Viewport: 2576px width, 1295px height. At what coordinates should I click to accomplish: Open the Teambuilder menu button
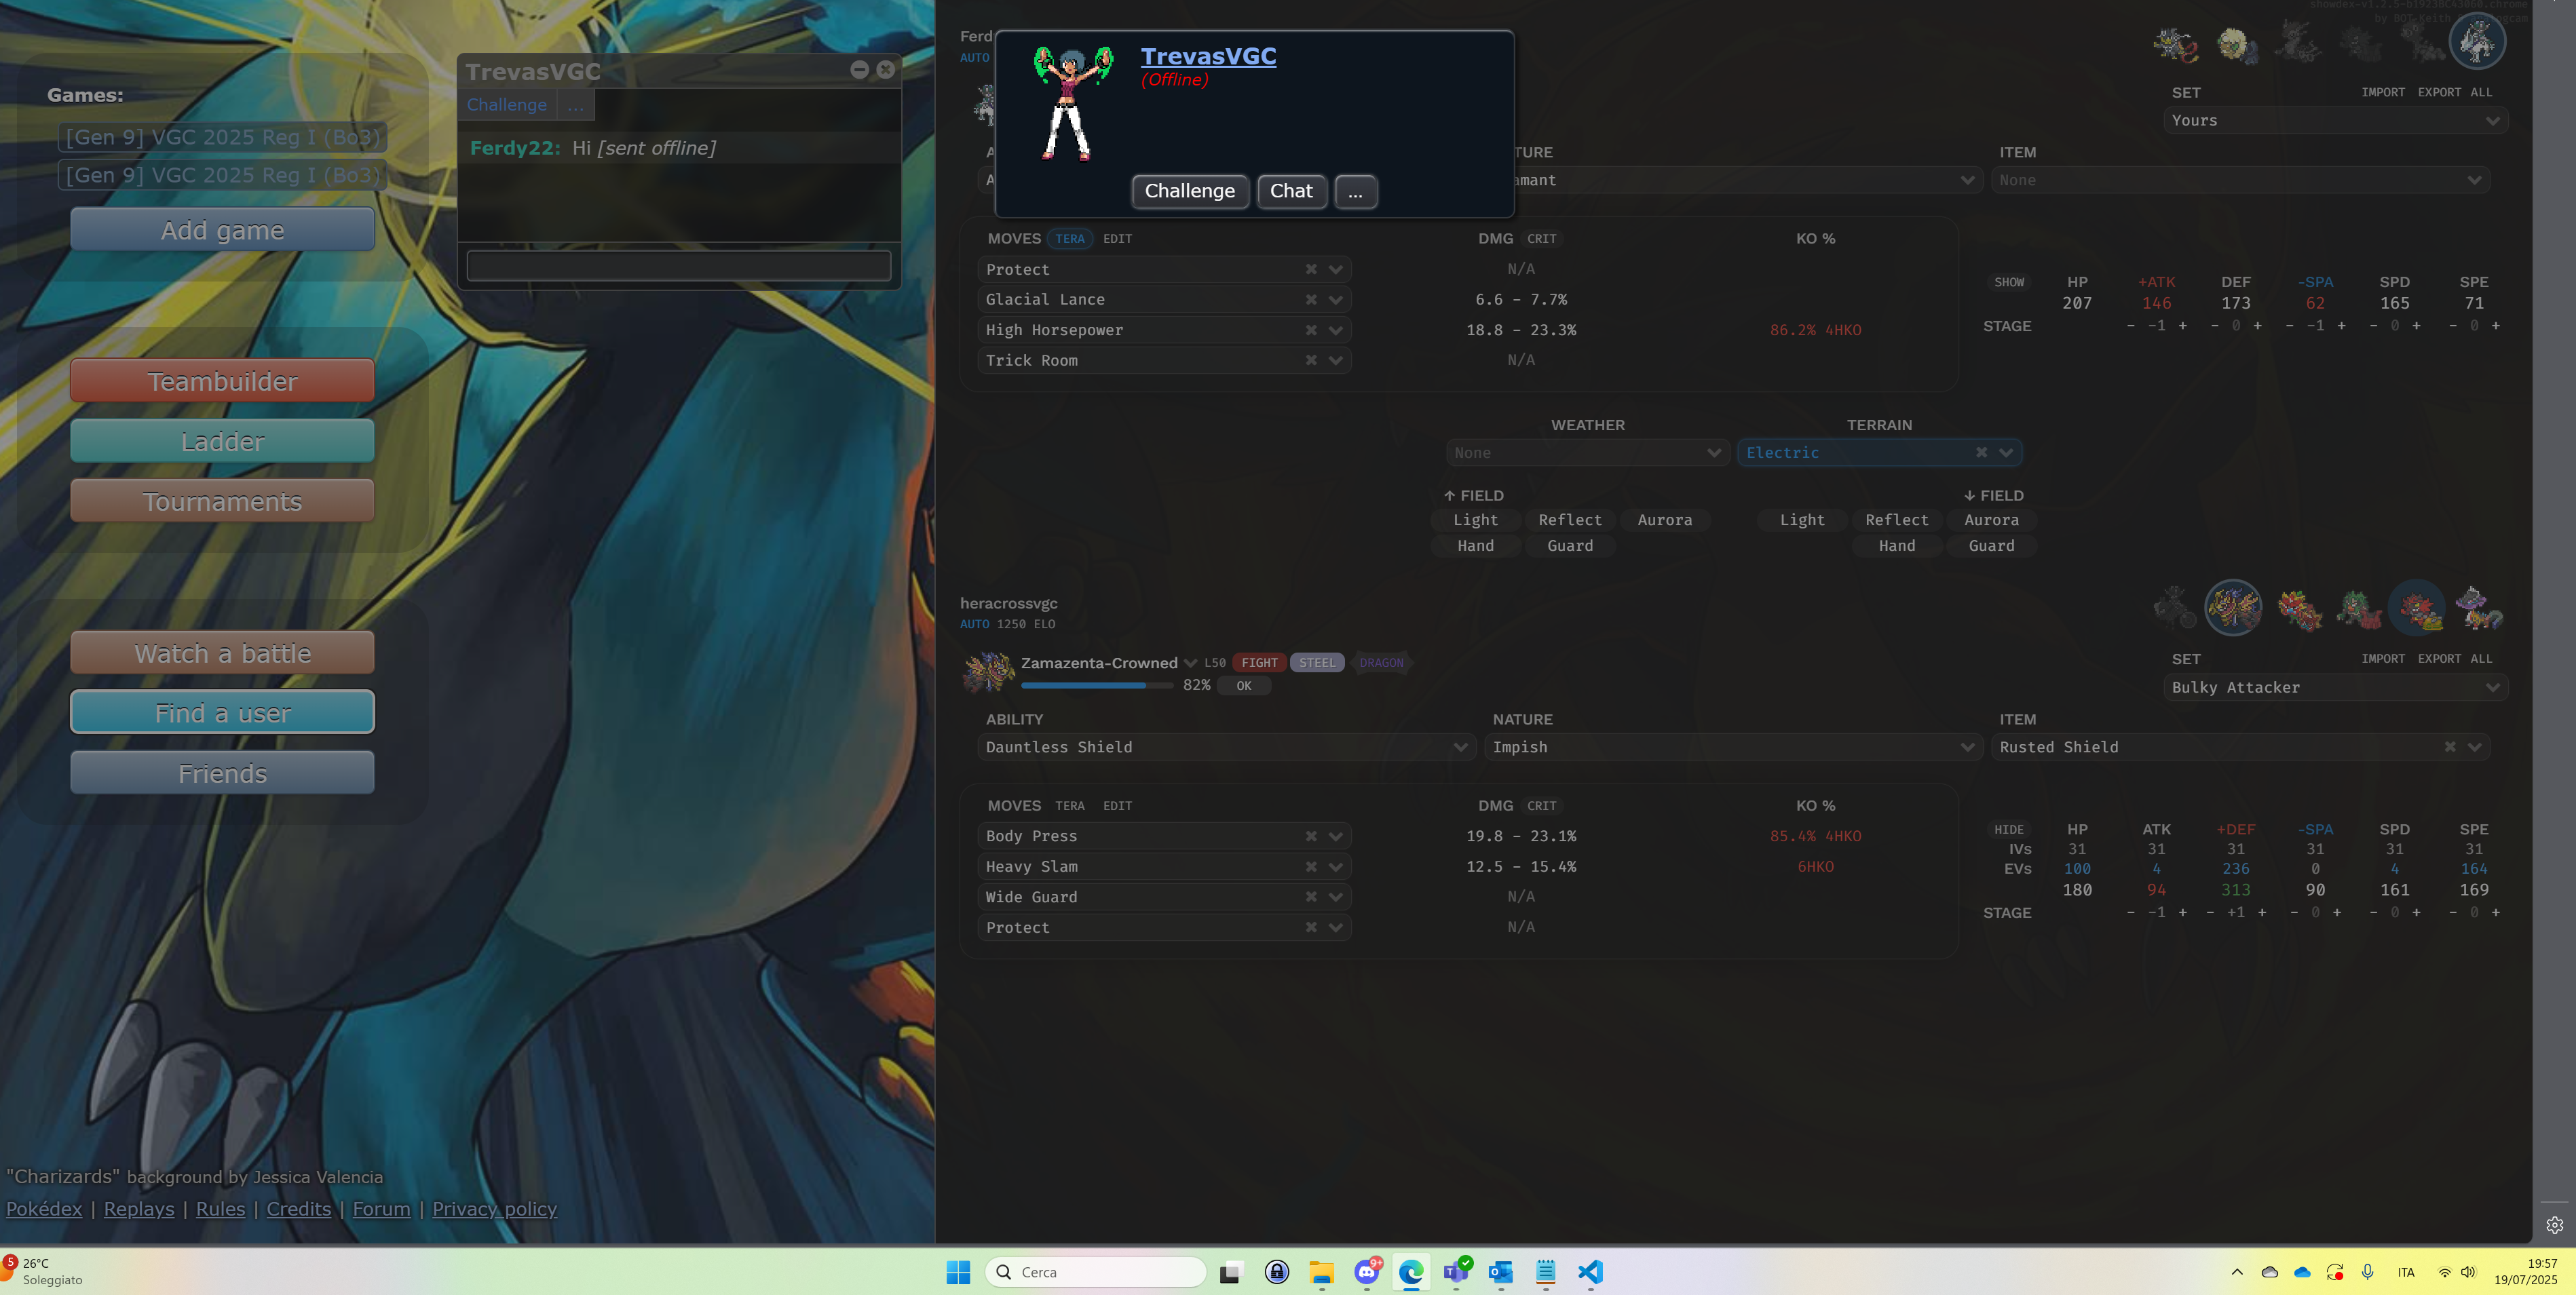tap(222, 381)
